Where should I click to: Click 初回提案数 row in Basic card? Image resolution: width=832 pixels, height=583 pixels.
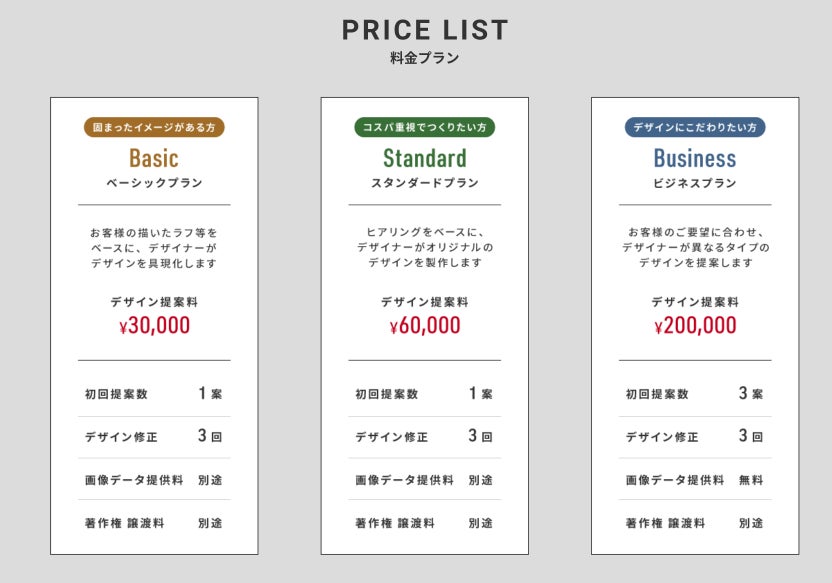[154, 394]
